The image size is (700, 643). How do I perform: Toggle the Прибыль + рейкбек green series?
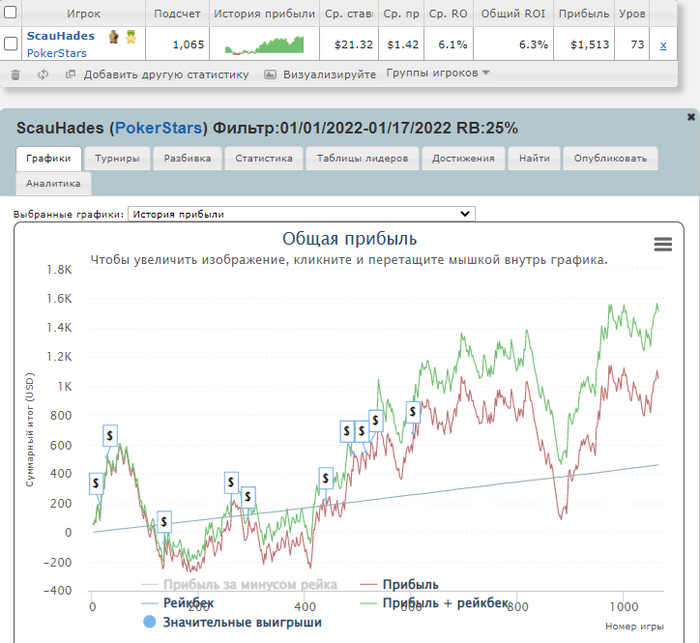(434, 603)
